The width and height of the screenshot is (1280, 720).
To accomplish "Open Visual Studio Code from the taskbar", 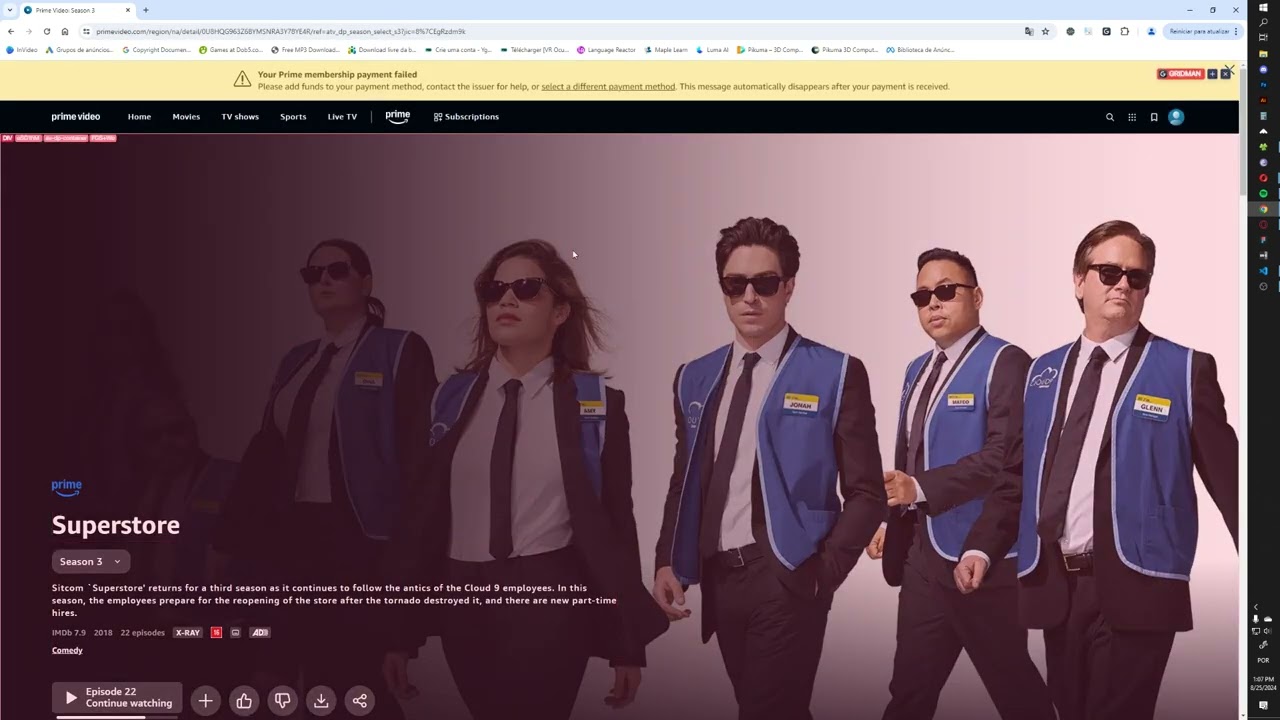I will point(1263,271).
